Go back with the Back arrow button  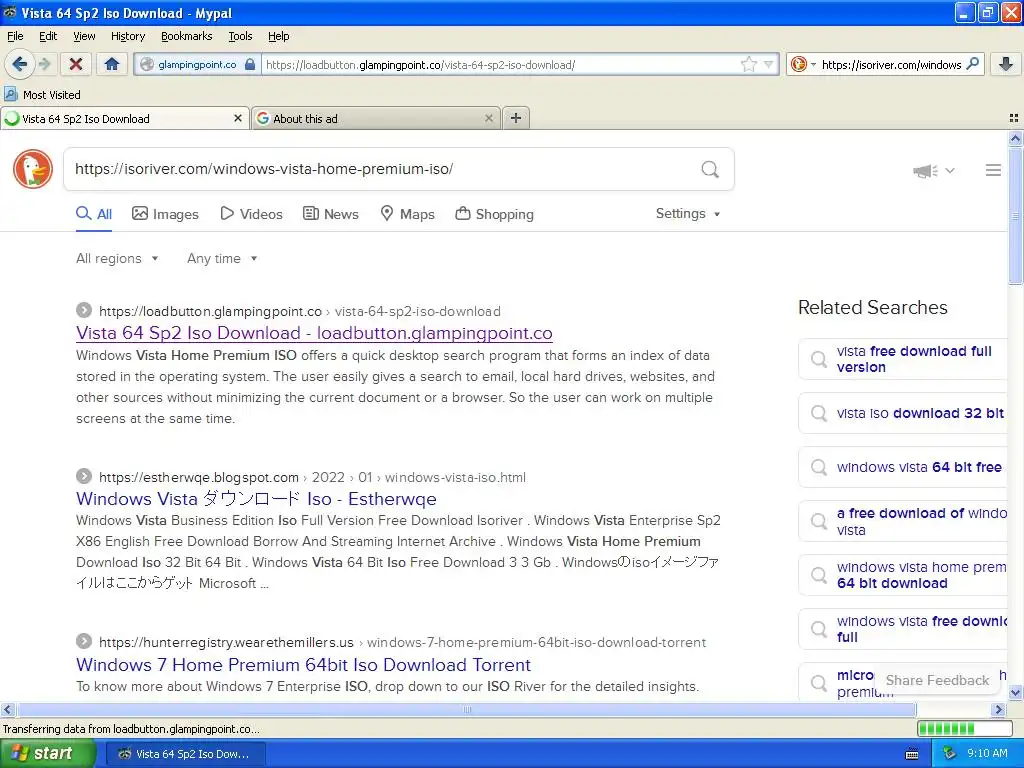(x=20, y=64)
